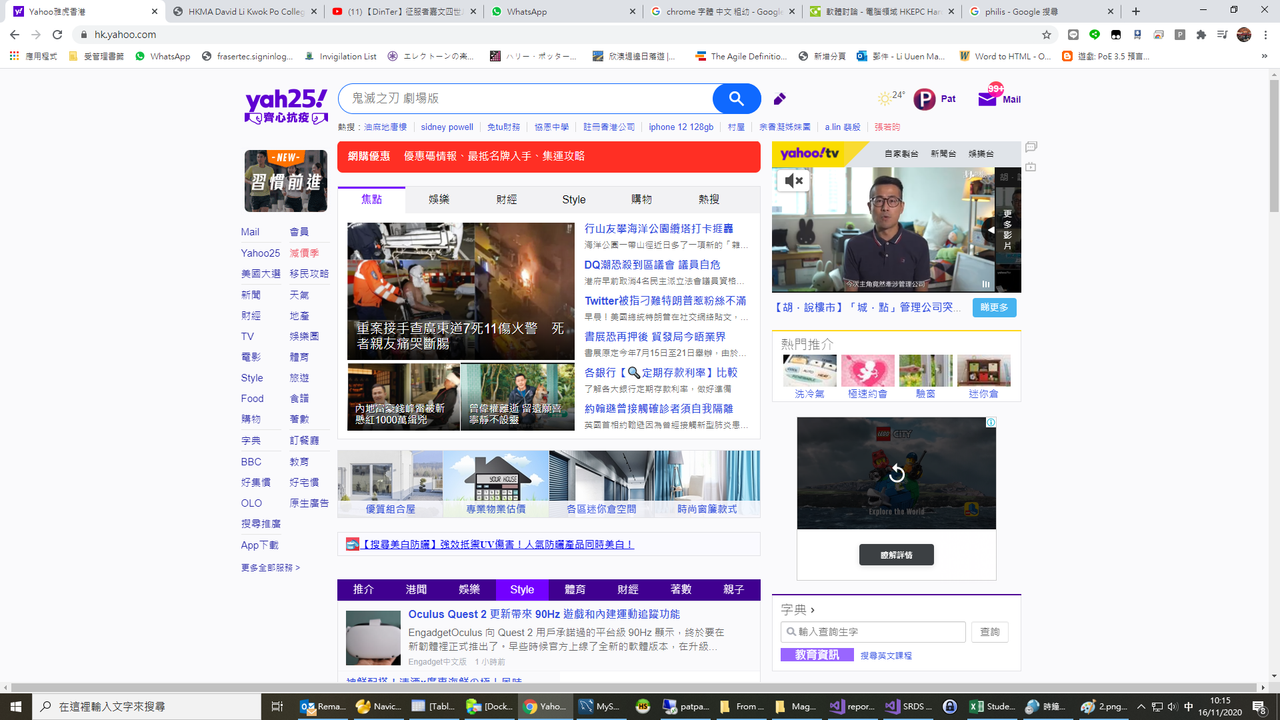The height and width of the screenshot is (720, 1280).
Task: Open the 習慣前進 NEW promo thumbnail
Action: 286,181
